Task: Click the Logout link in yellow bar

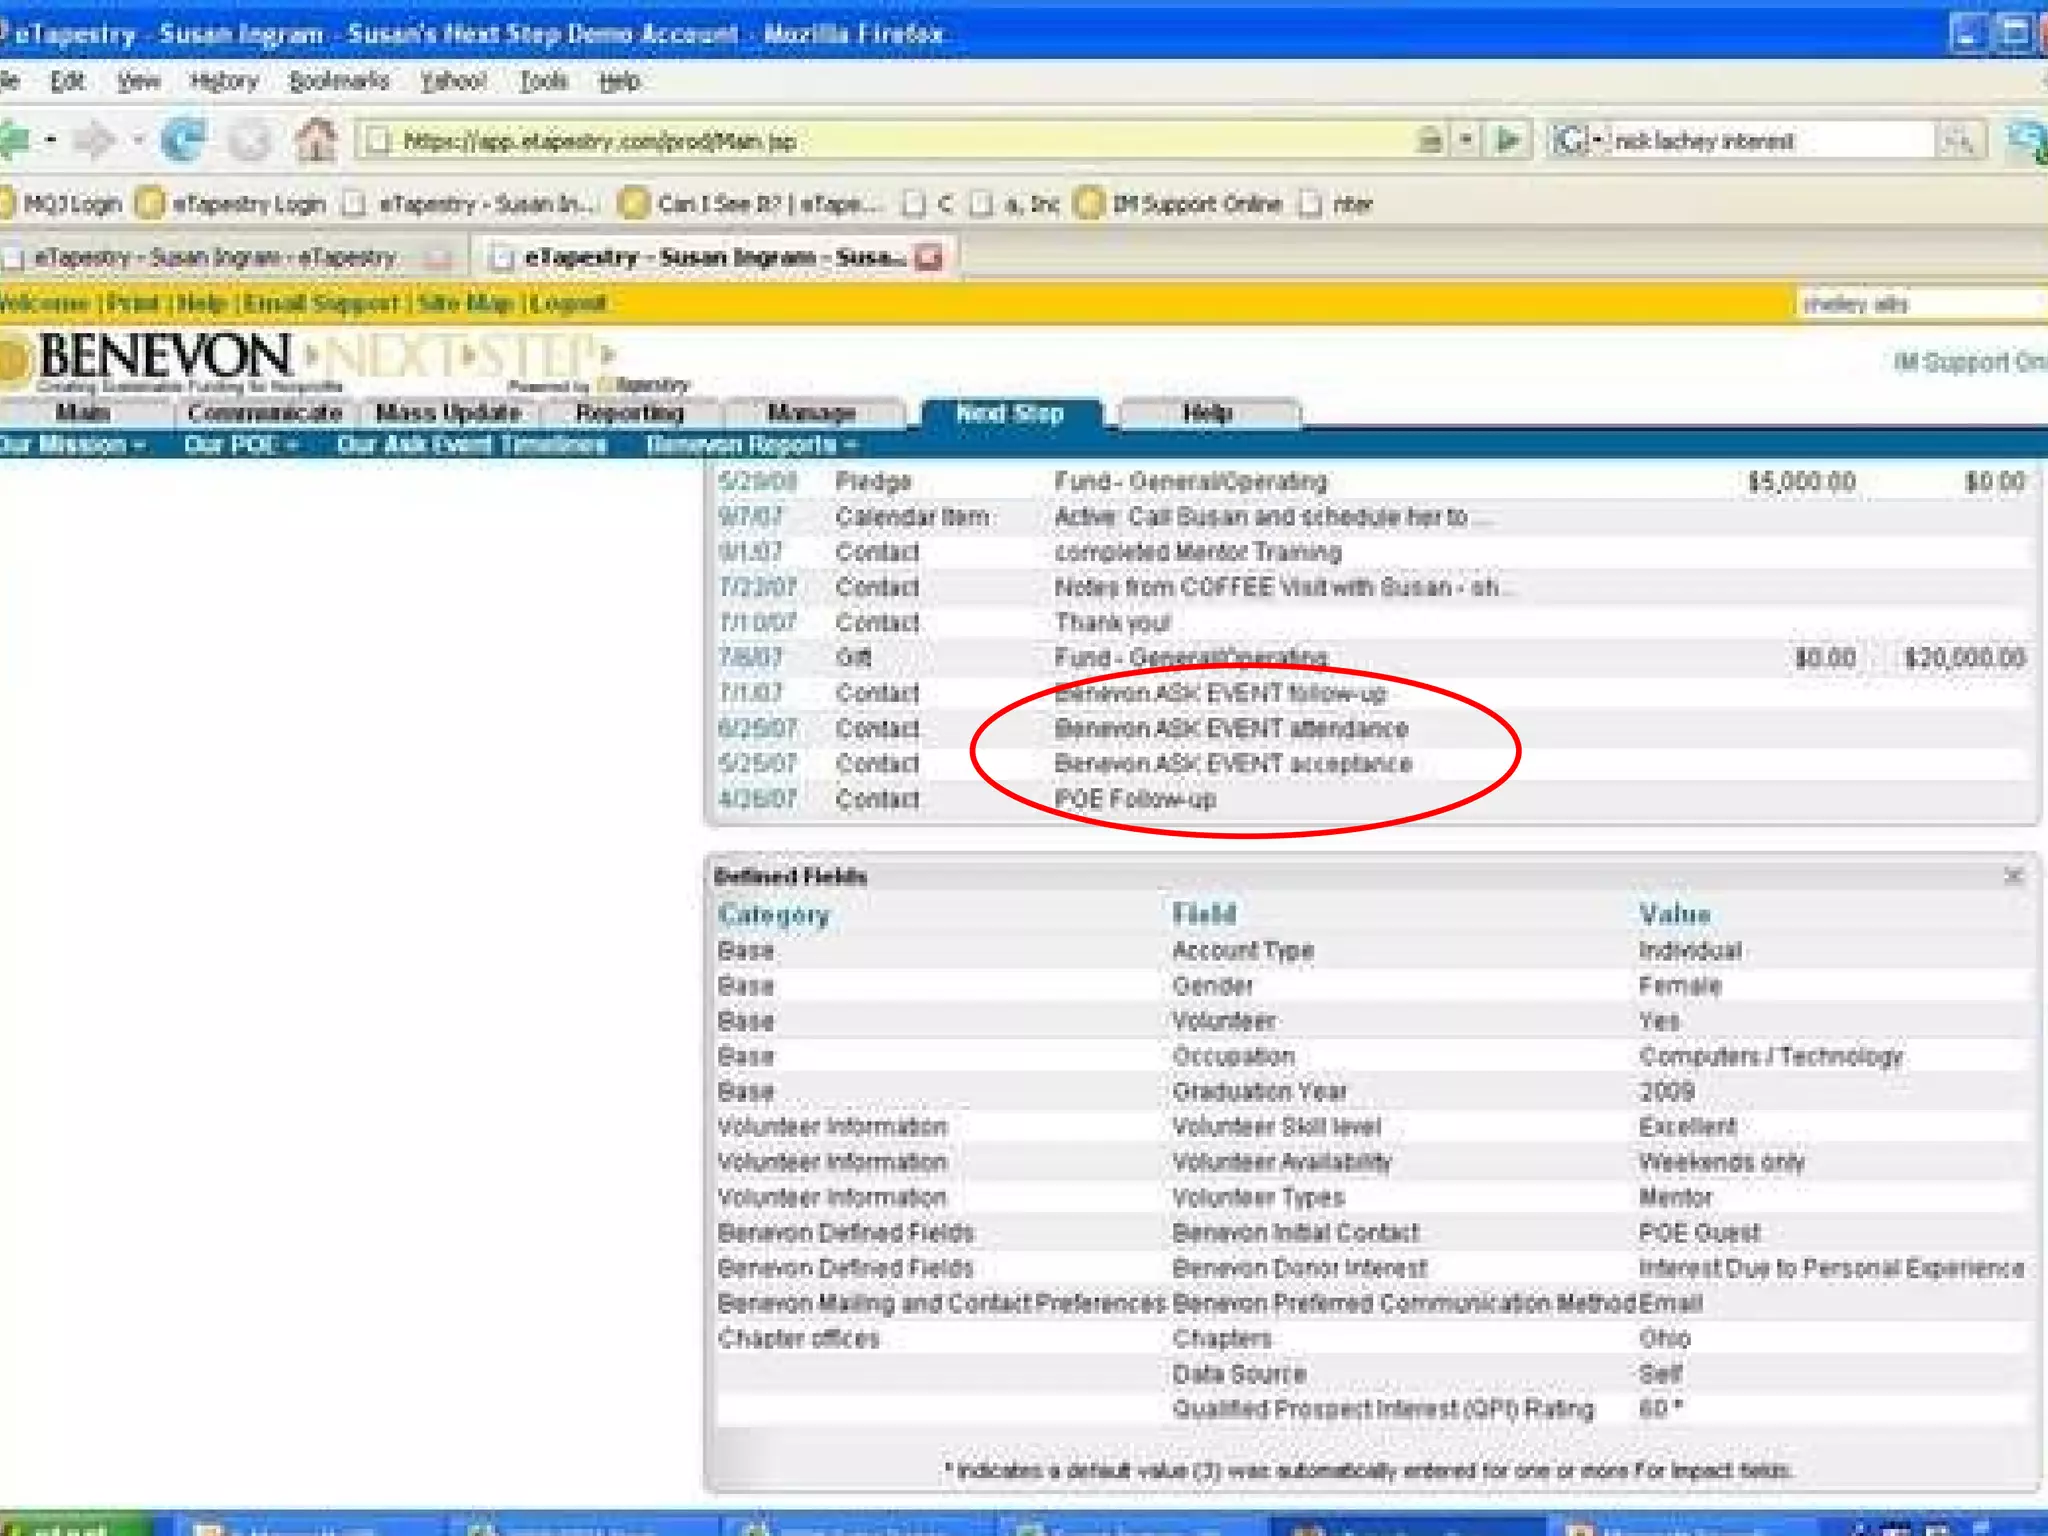Action: [x=567, y=303]
